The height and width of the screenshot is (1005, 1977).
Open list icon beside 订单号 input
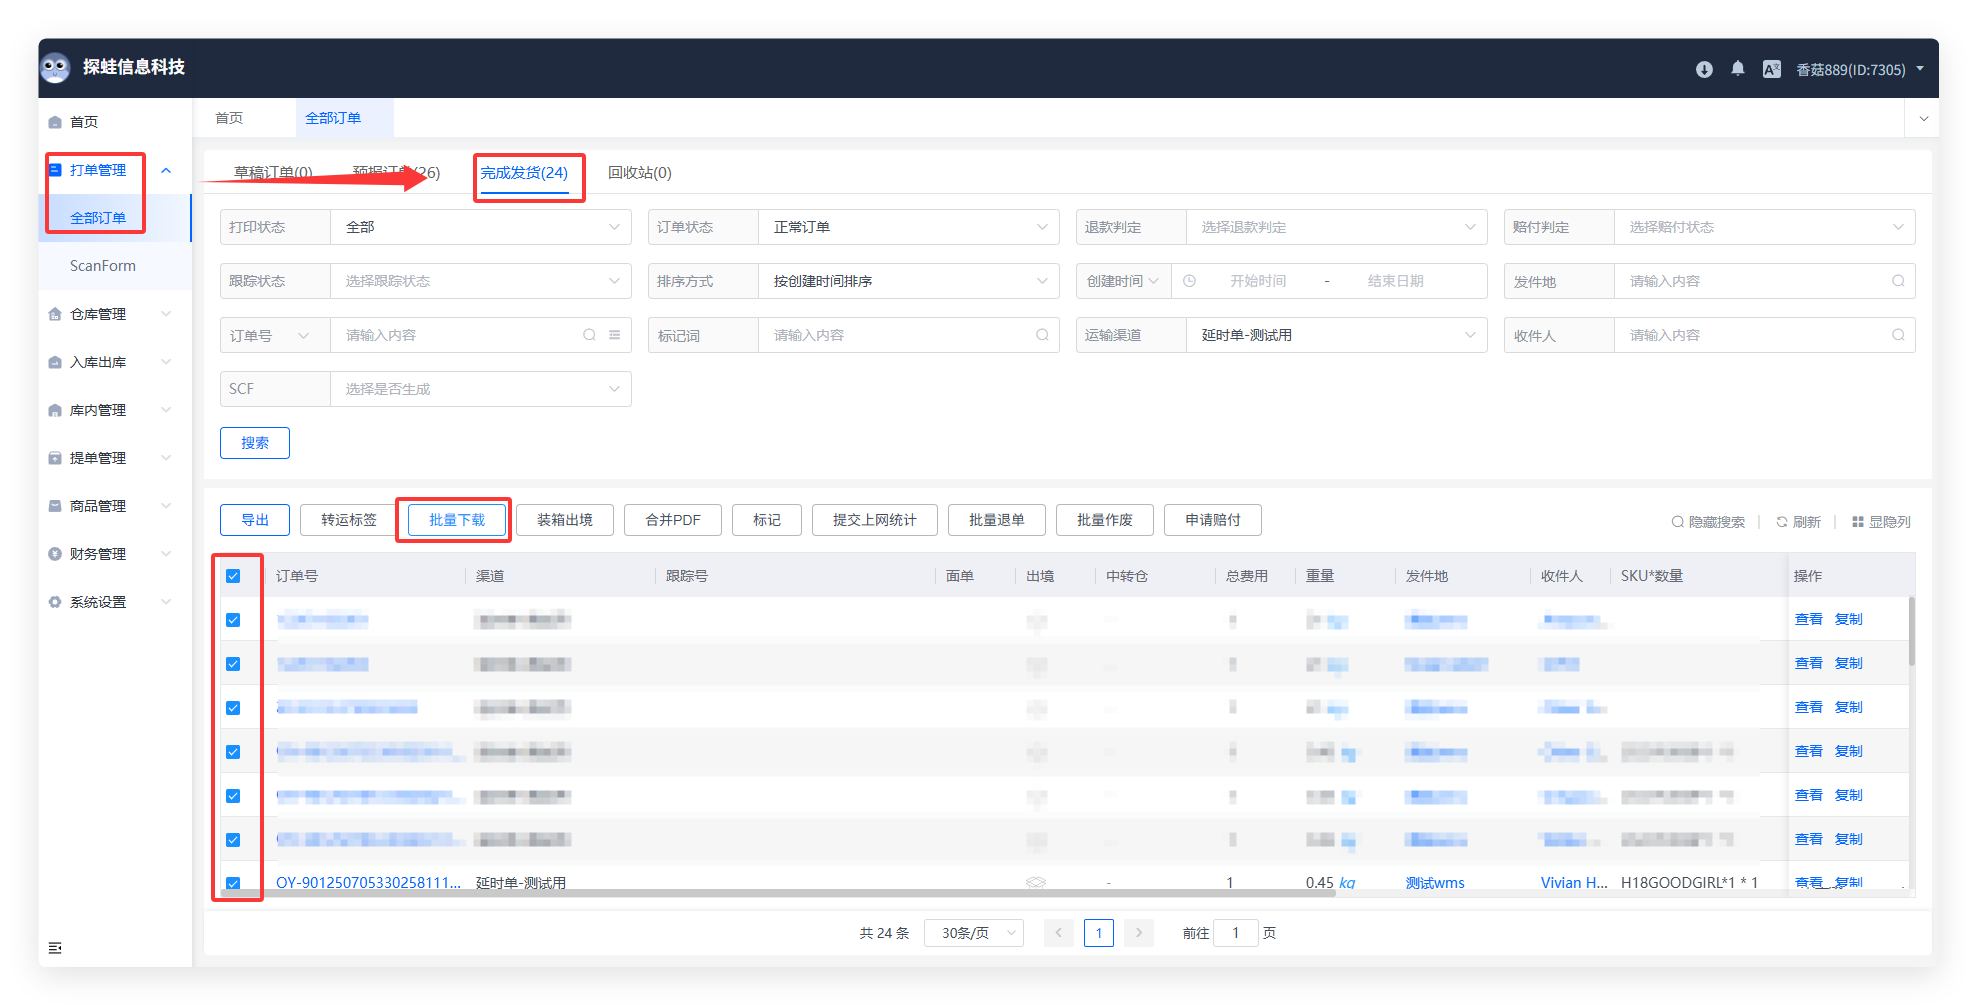click(x=614, y=335)
